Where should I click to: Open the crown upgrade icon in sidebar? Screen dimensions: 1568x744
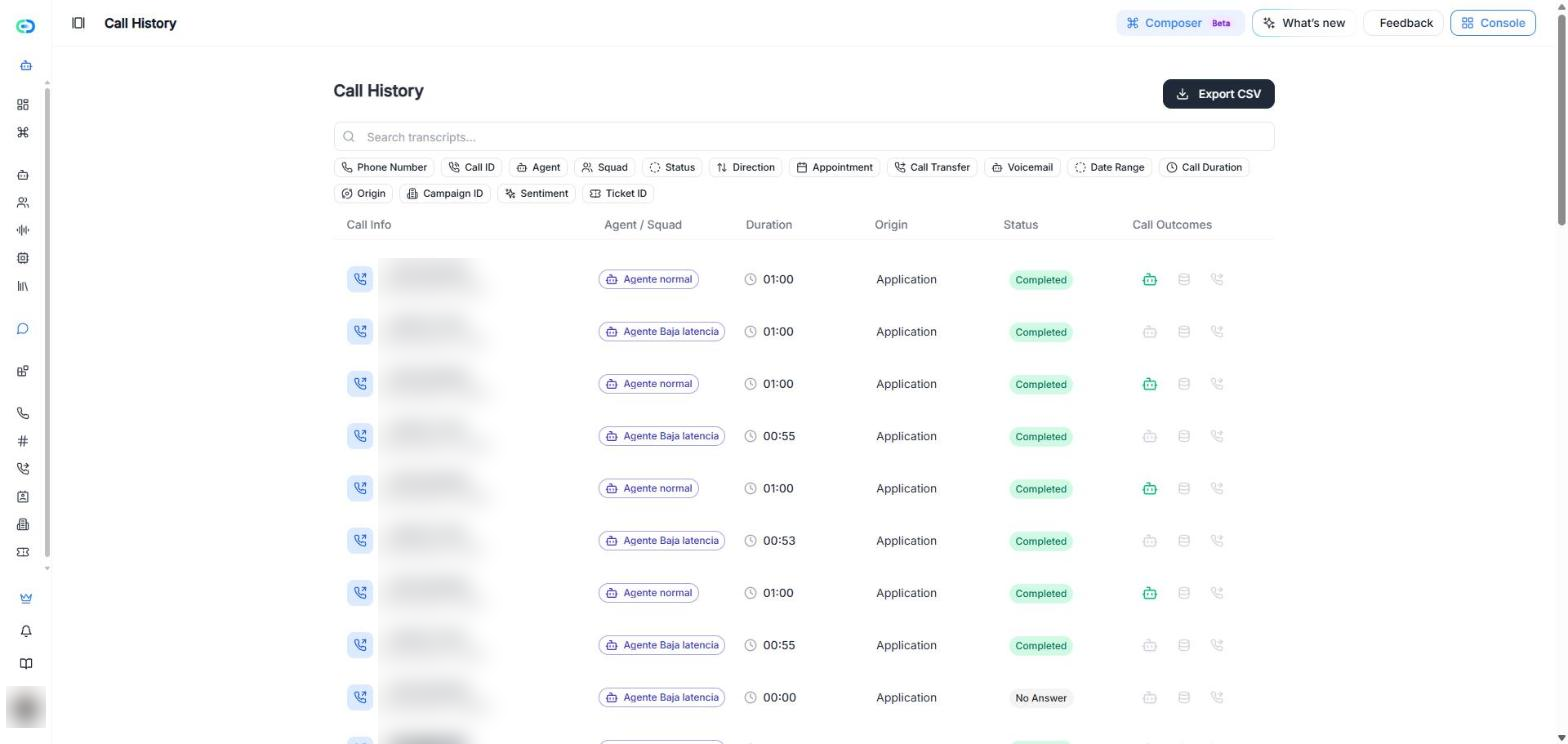click(26, 599)
